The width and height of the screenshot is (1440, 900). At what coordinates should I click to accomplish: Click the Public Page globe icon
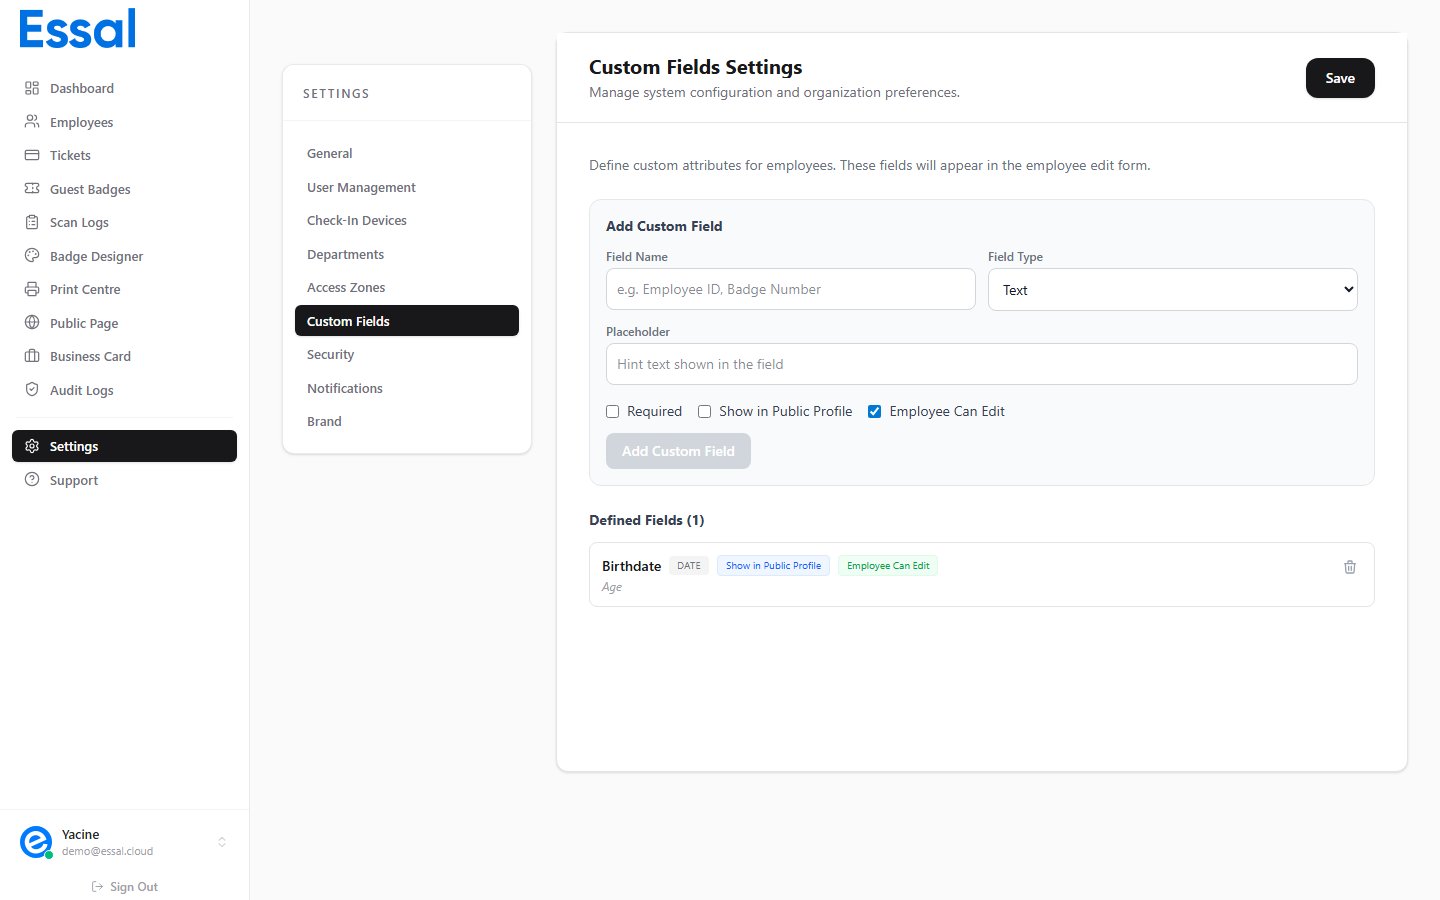(32, 323)
